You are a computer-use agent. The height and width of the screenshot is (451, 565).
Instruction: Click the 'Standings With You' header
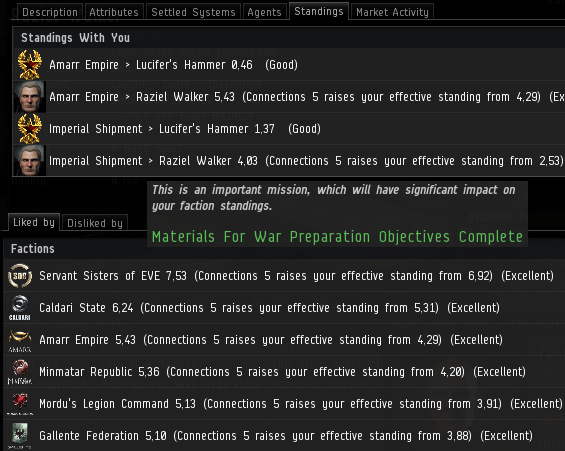point(75,38)
